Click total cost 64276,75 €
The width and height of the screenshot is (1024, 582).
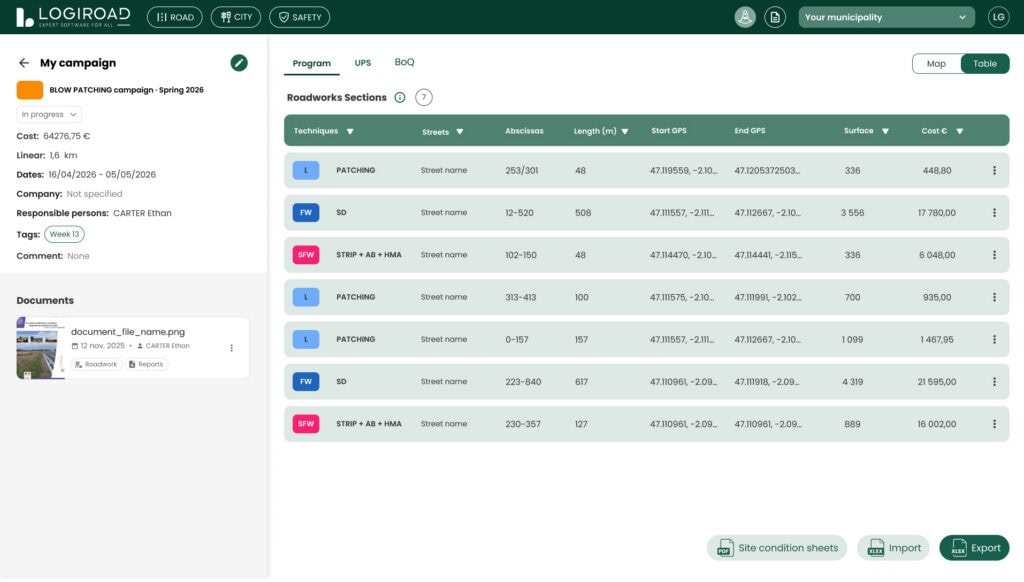(x=67, y=136)
